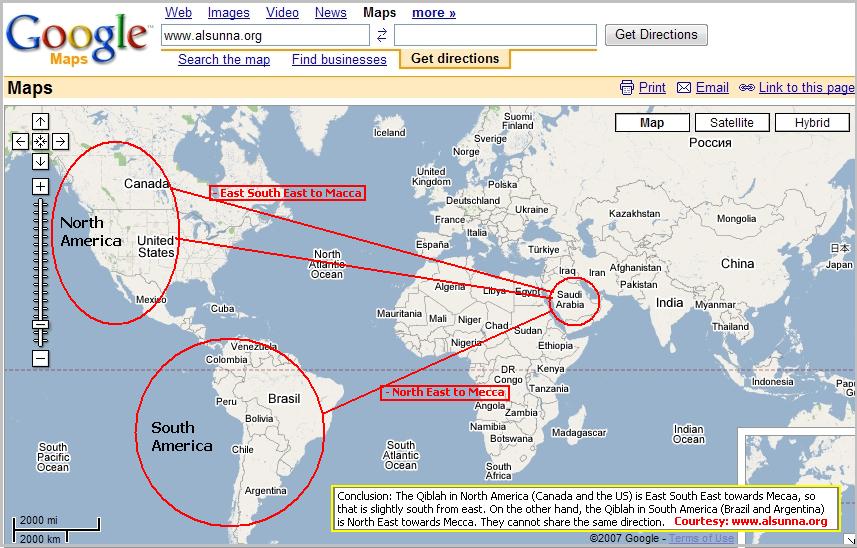Click the Canada label on map
The width and height of the screenshot is (857, 548).
tap(146, 184)
